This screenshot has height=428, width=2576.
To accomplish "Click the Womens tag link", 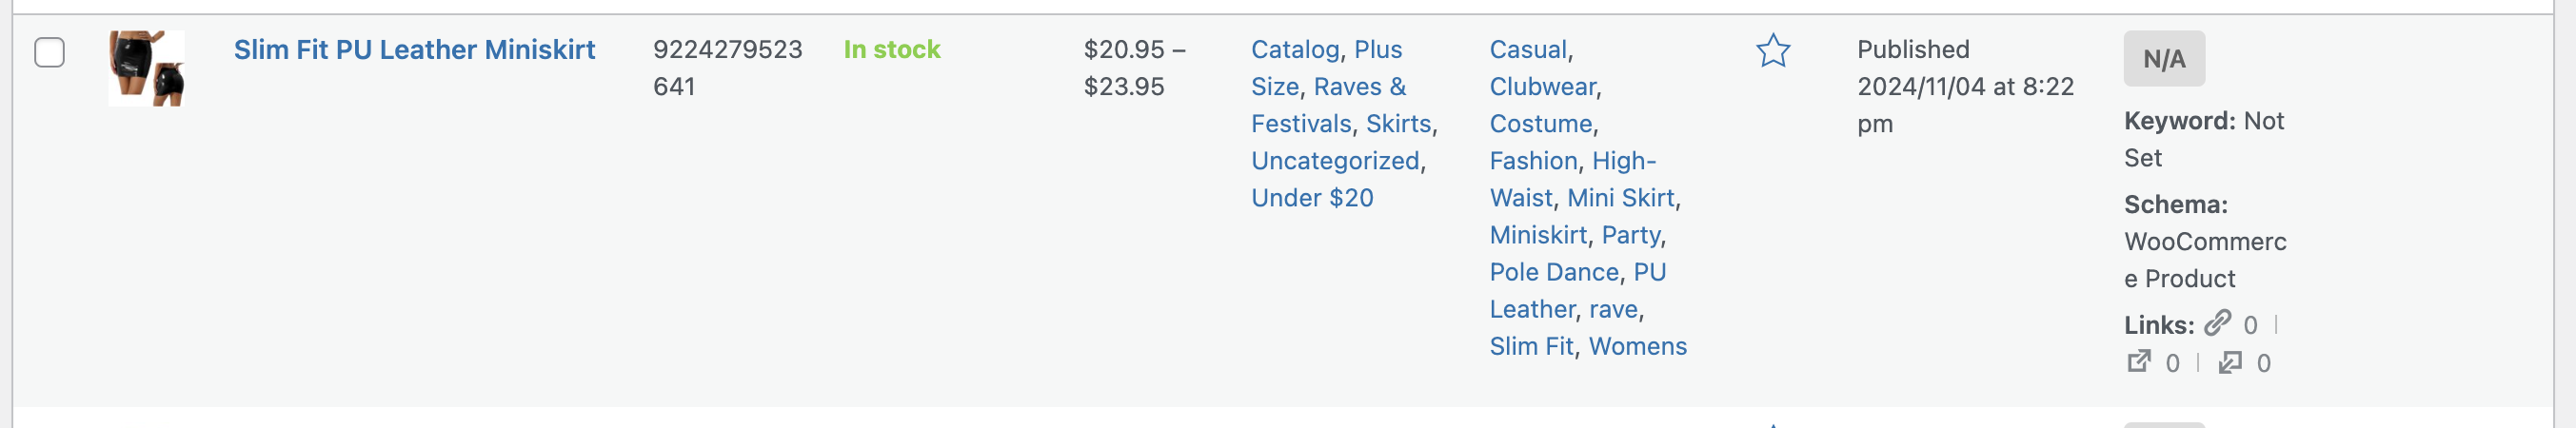I will click(x=1637, y=346).
